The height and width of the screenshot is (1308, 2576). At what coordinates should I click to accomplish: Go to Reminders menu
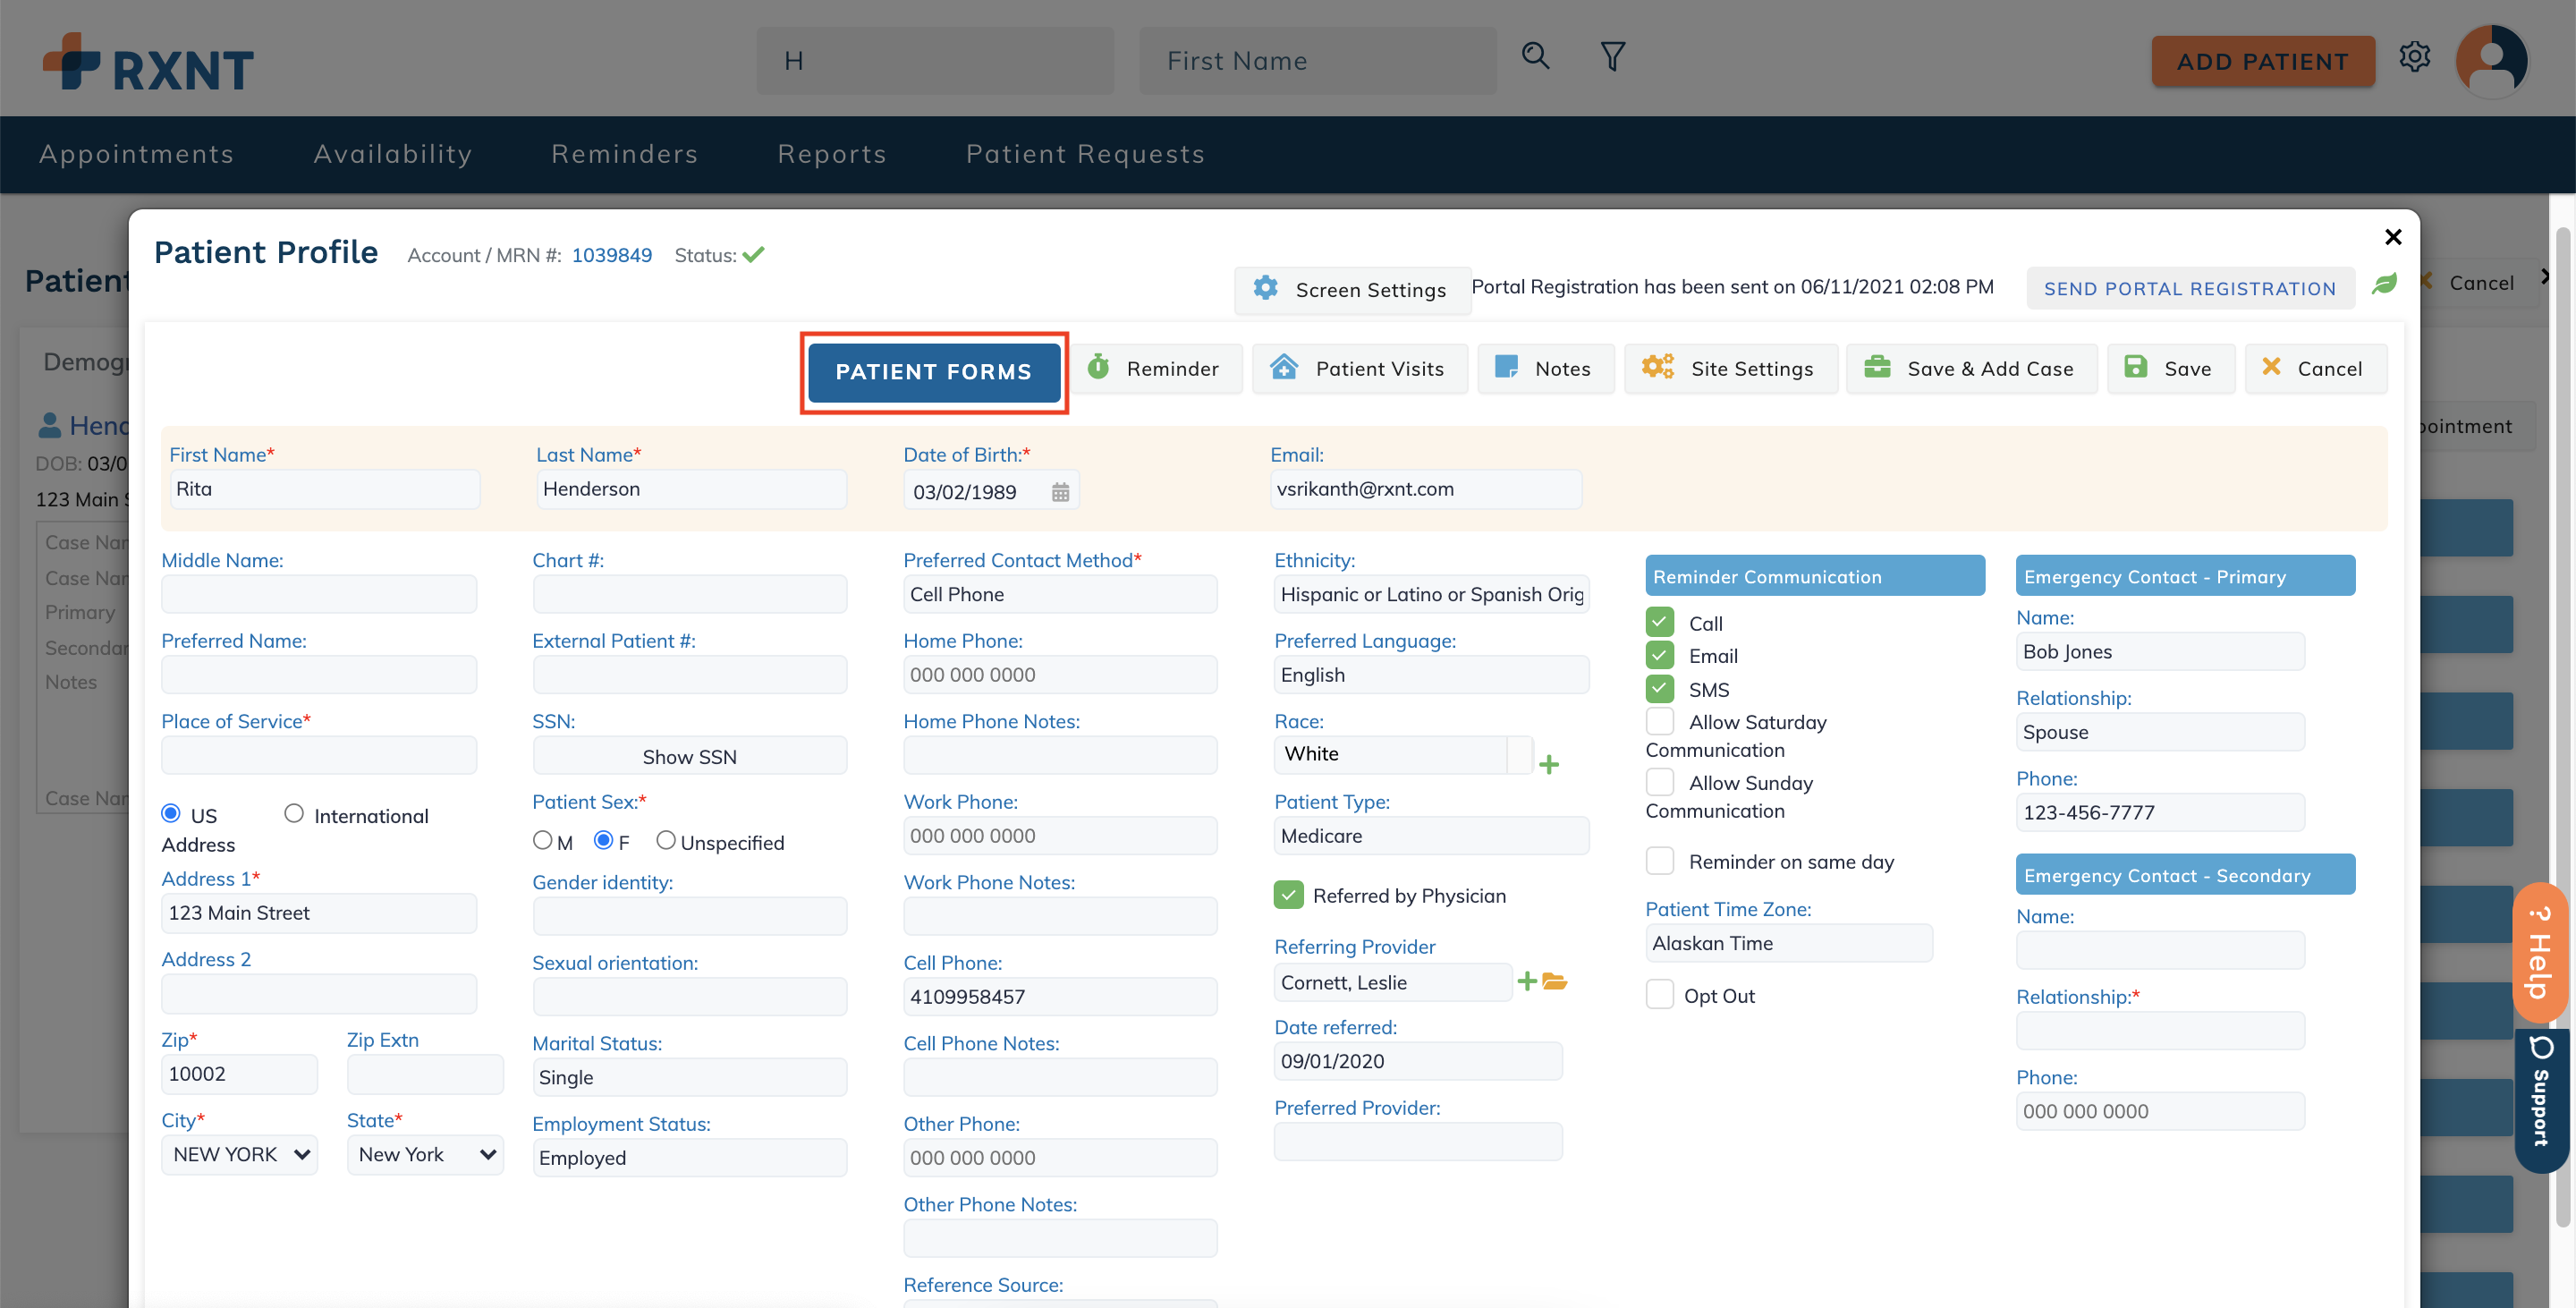coord(625,153)
